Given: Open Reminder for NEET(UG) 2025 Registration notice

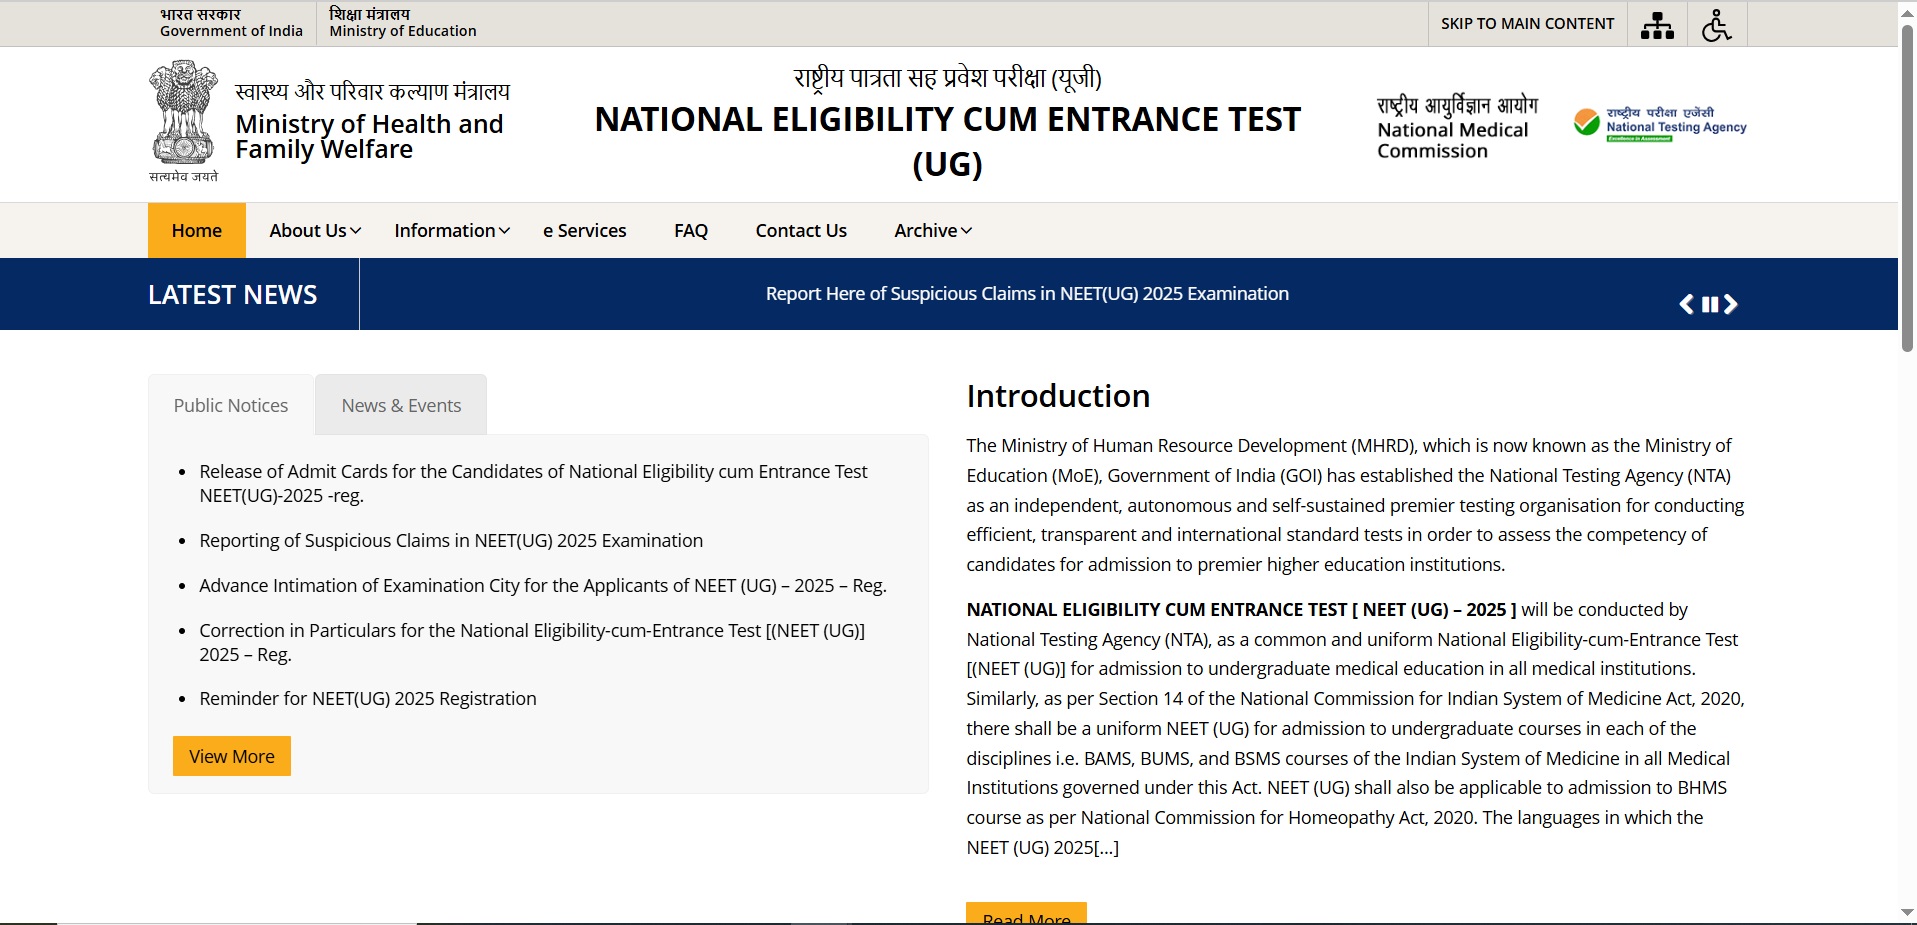Looking at the screenshot, I should [x=368, y=699].
